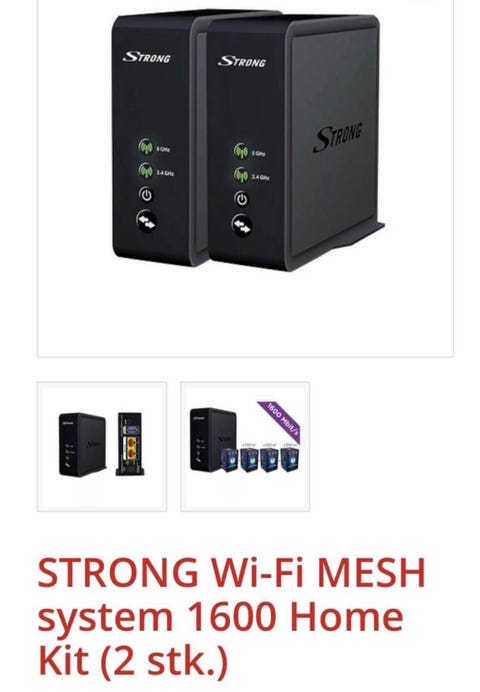Image resolution: width=480 pixels, height=692 pixels.
Task: Tap the power icon on left device
Action: pyautogui.click(x=146, y=195)
